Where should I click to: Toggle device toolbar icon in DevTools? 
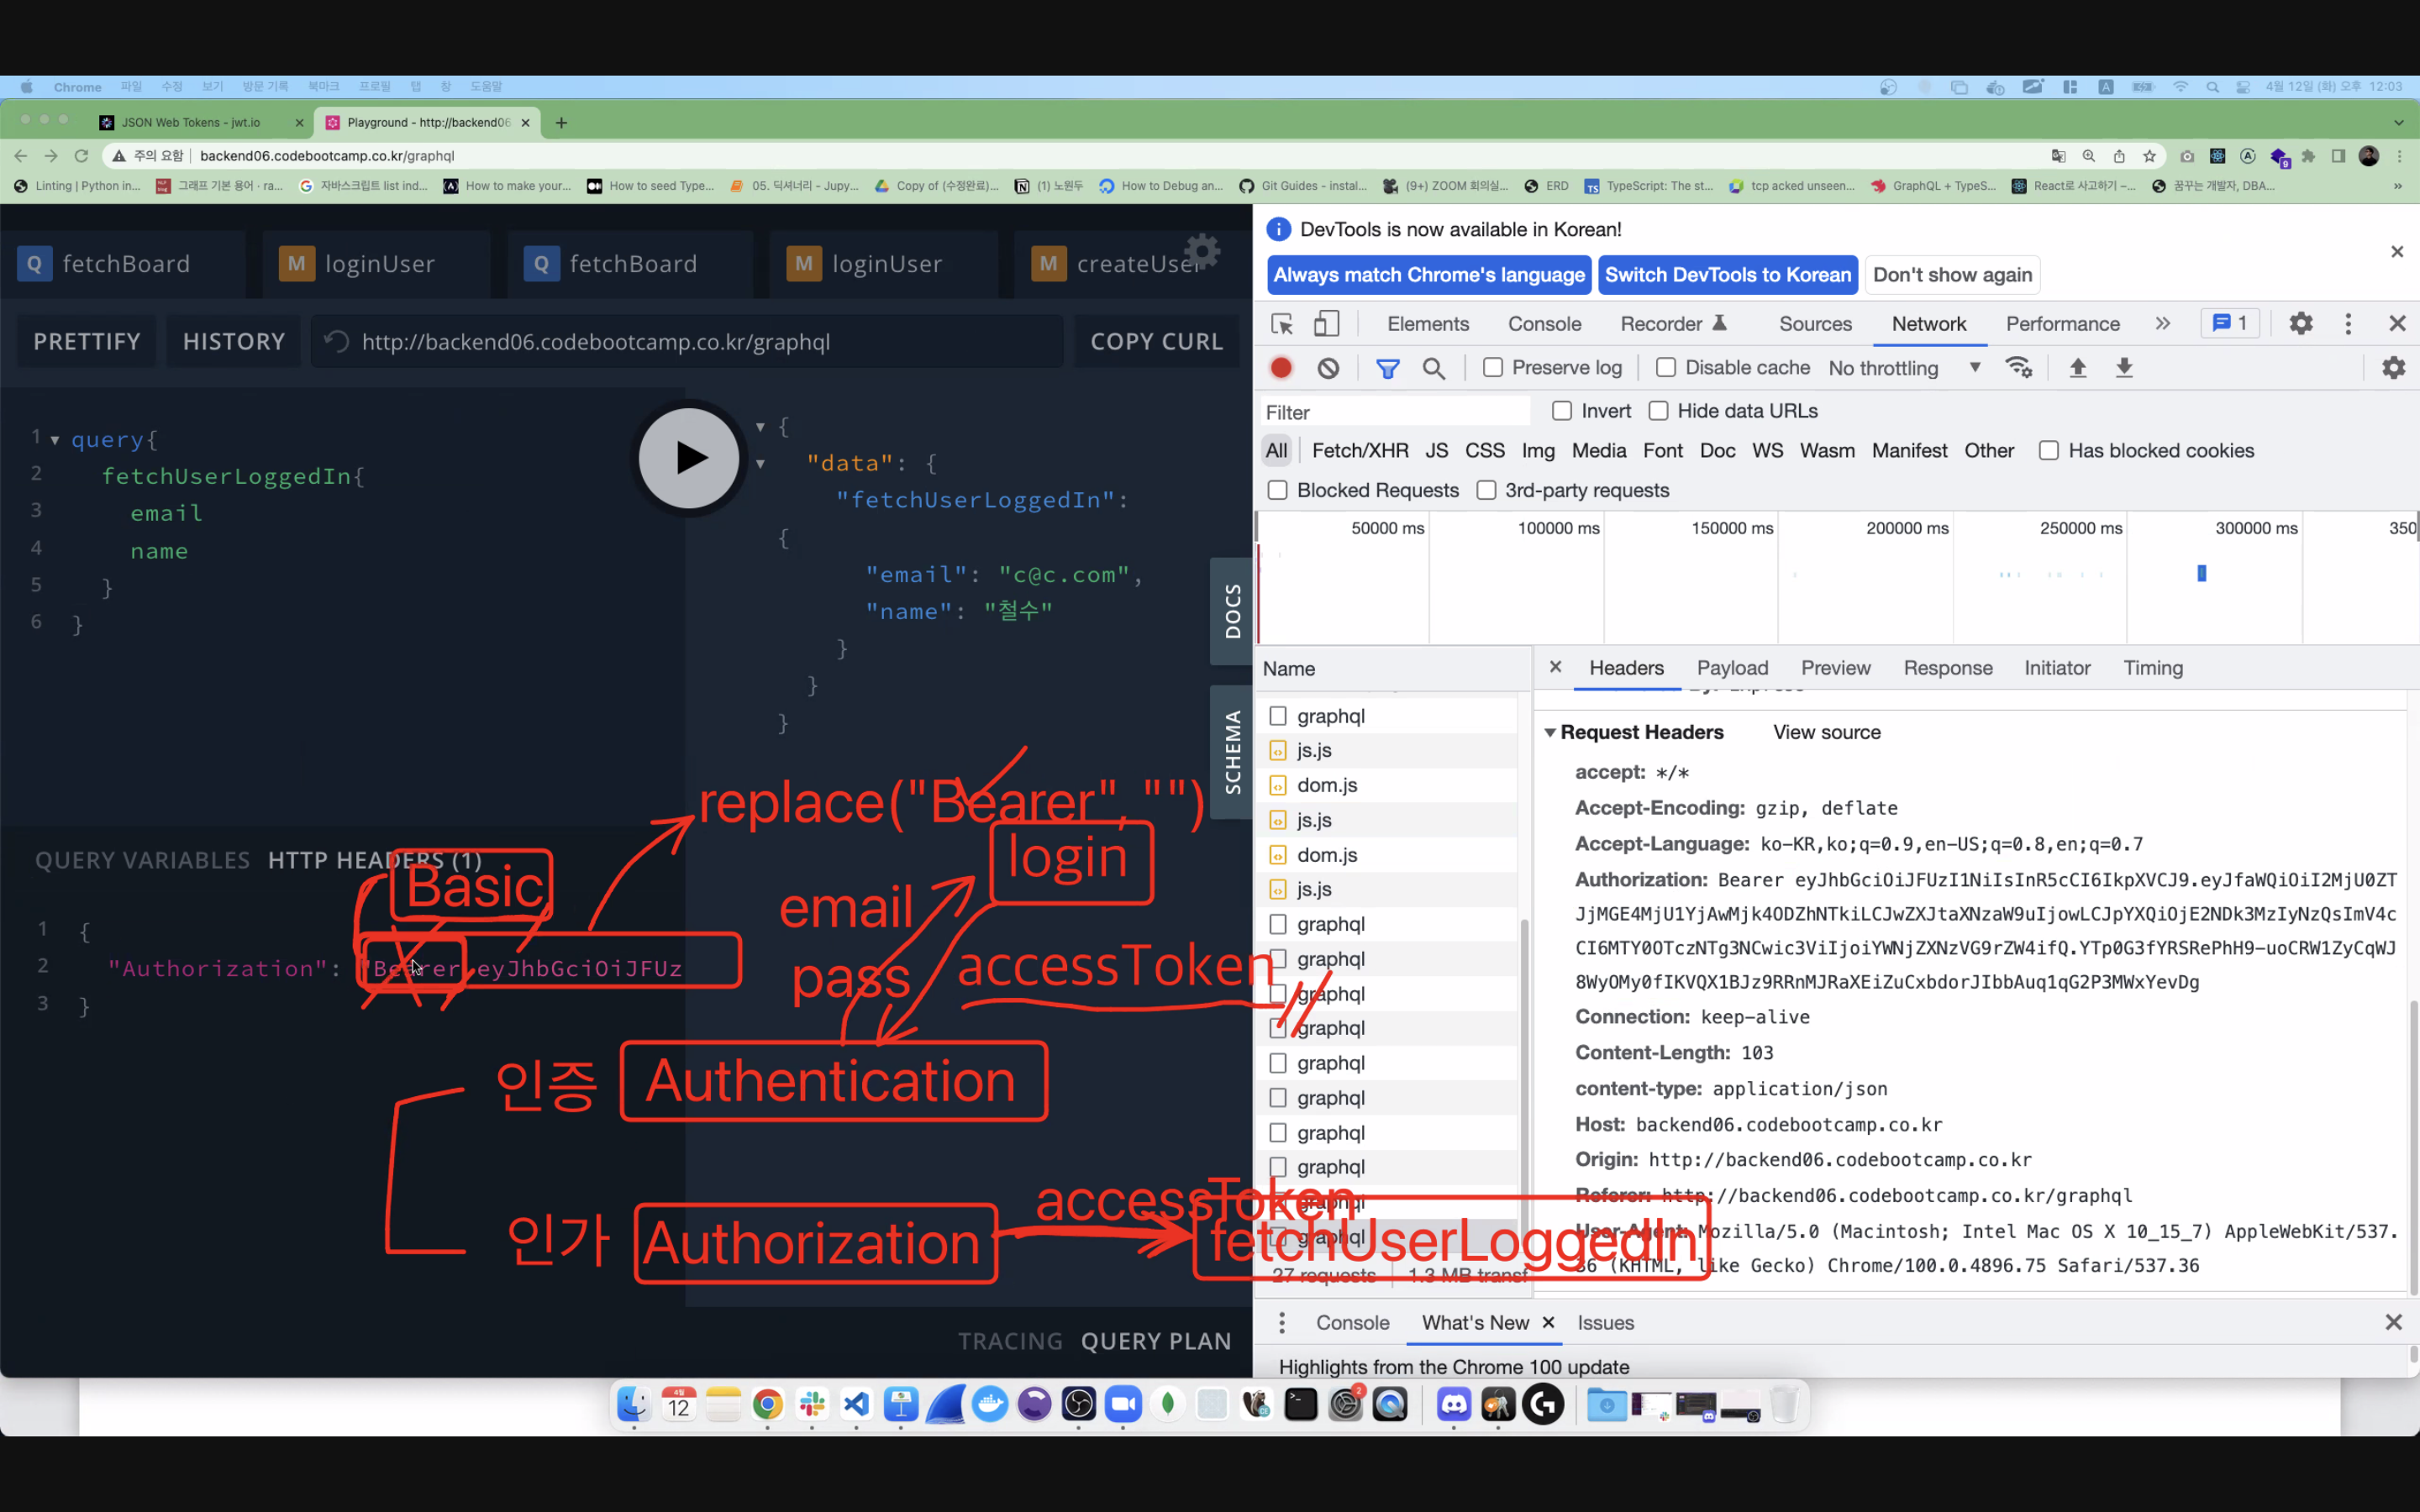1326,324
